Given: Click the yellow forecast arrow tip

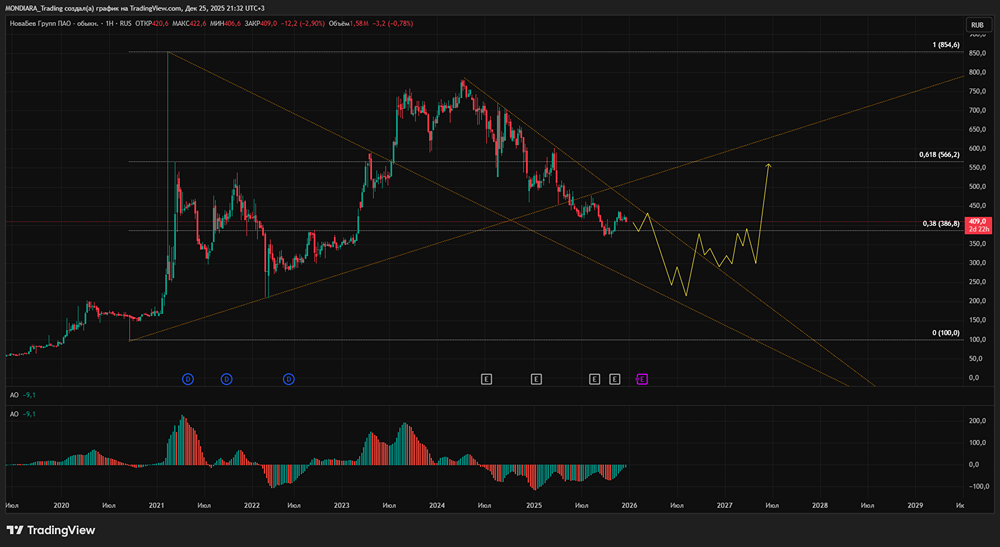Looking at the screenshot, I should pyautogui.click(x=768, y=163).
